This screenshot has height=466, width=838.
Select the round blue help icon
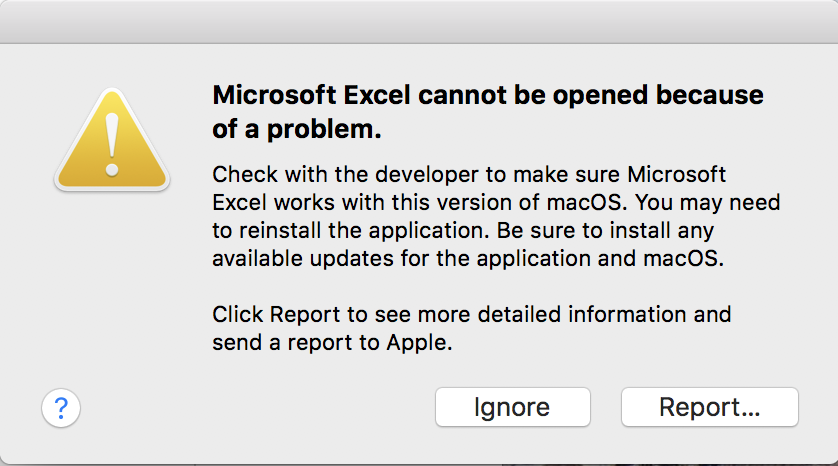click(61, 408)
